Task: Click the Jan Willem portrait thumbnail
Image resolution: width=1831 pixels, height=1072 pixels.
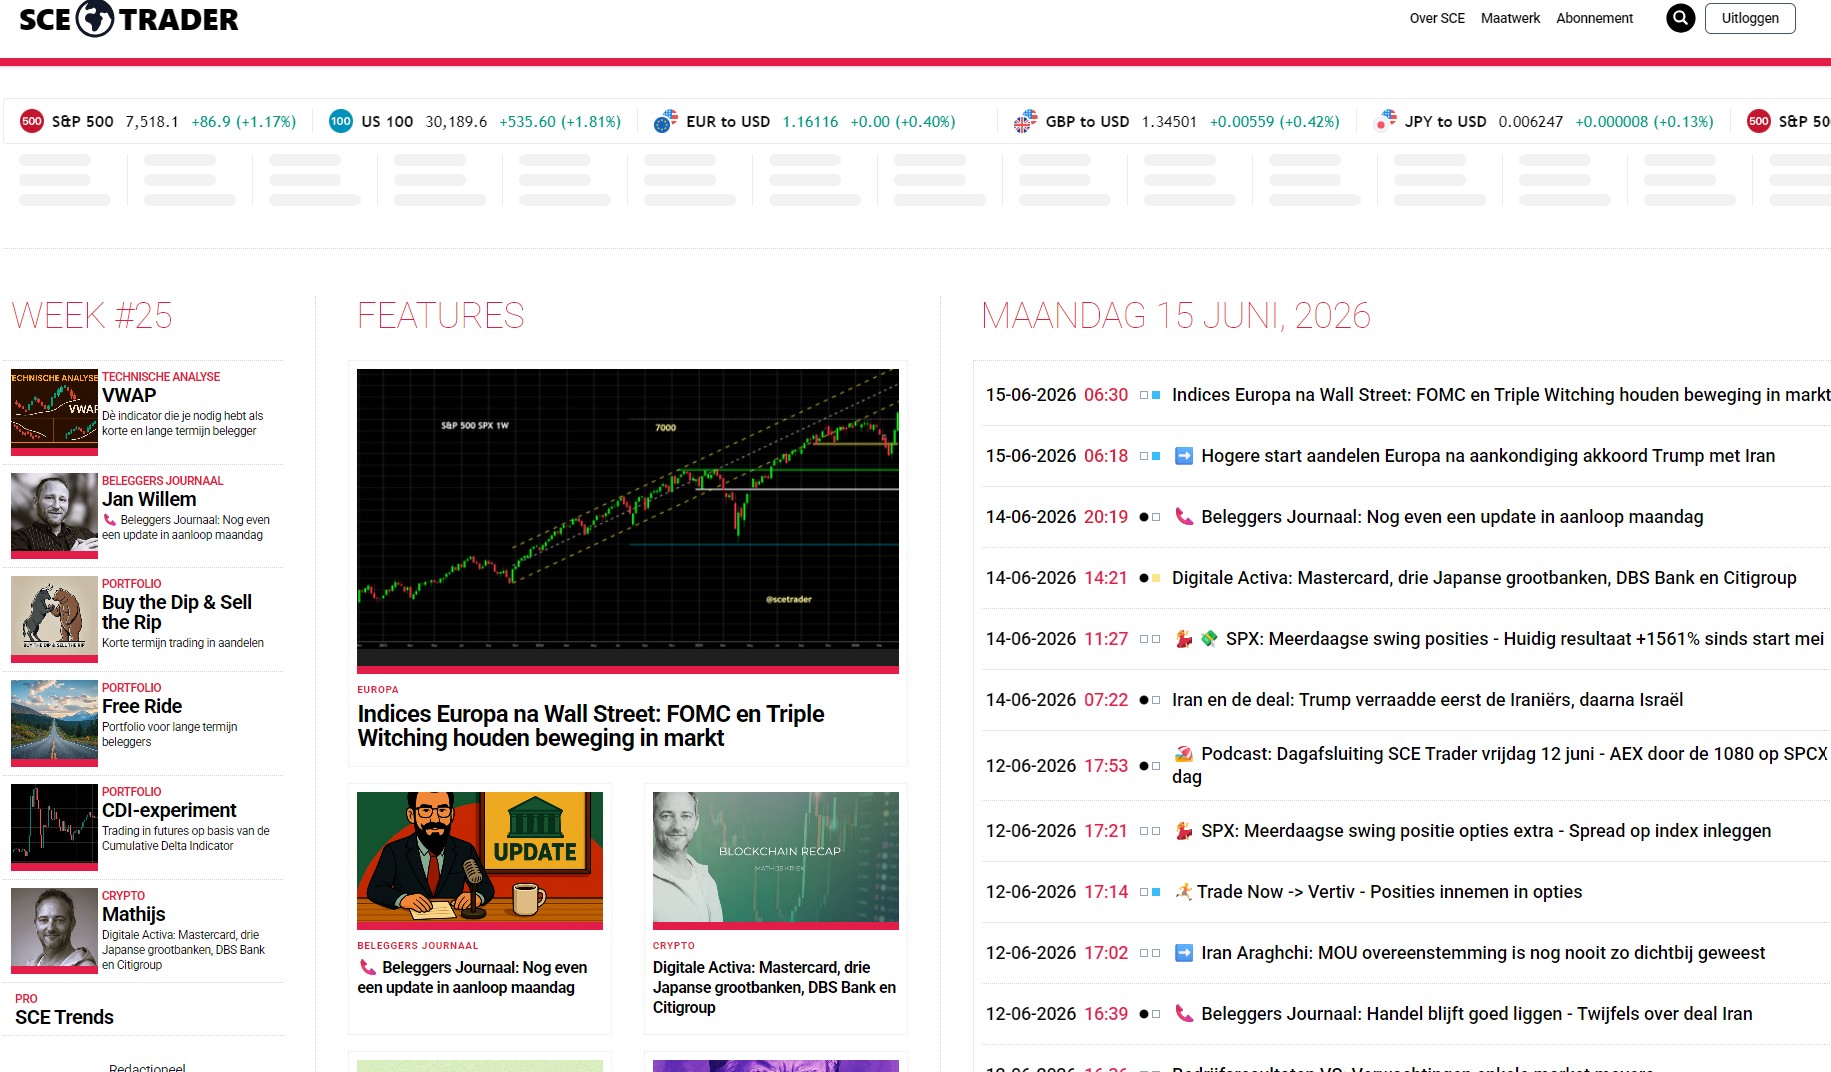Action: coord(54,515)
